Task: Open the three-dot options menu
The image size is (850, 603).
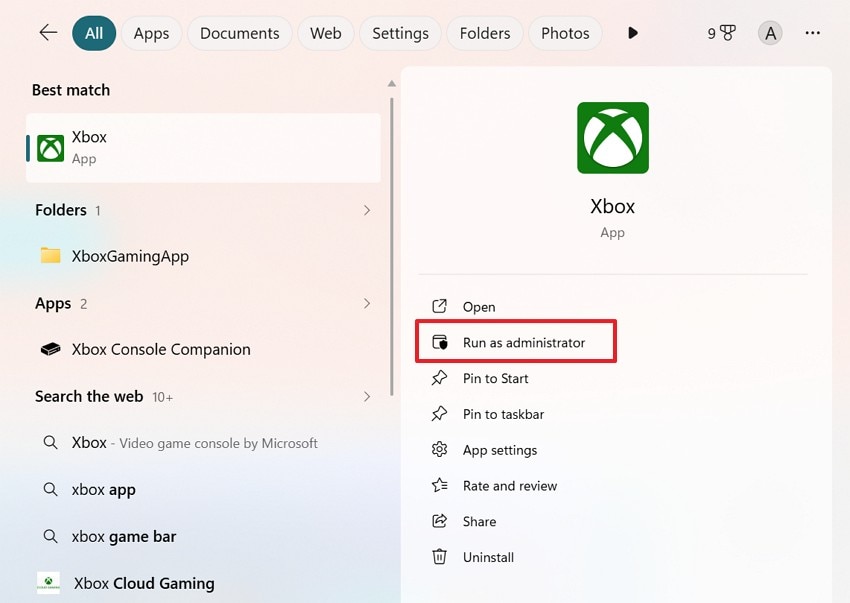Action: 812,33
